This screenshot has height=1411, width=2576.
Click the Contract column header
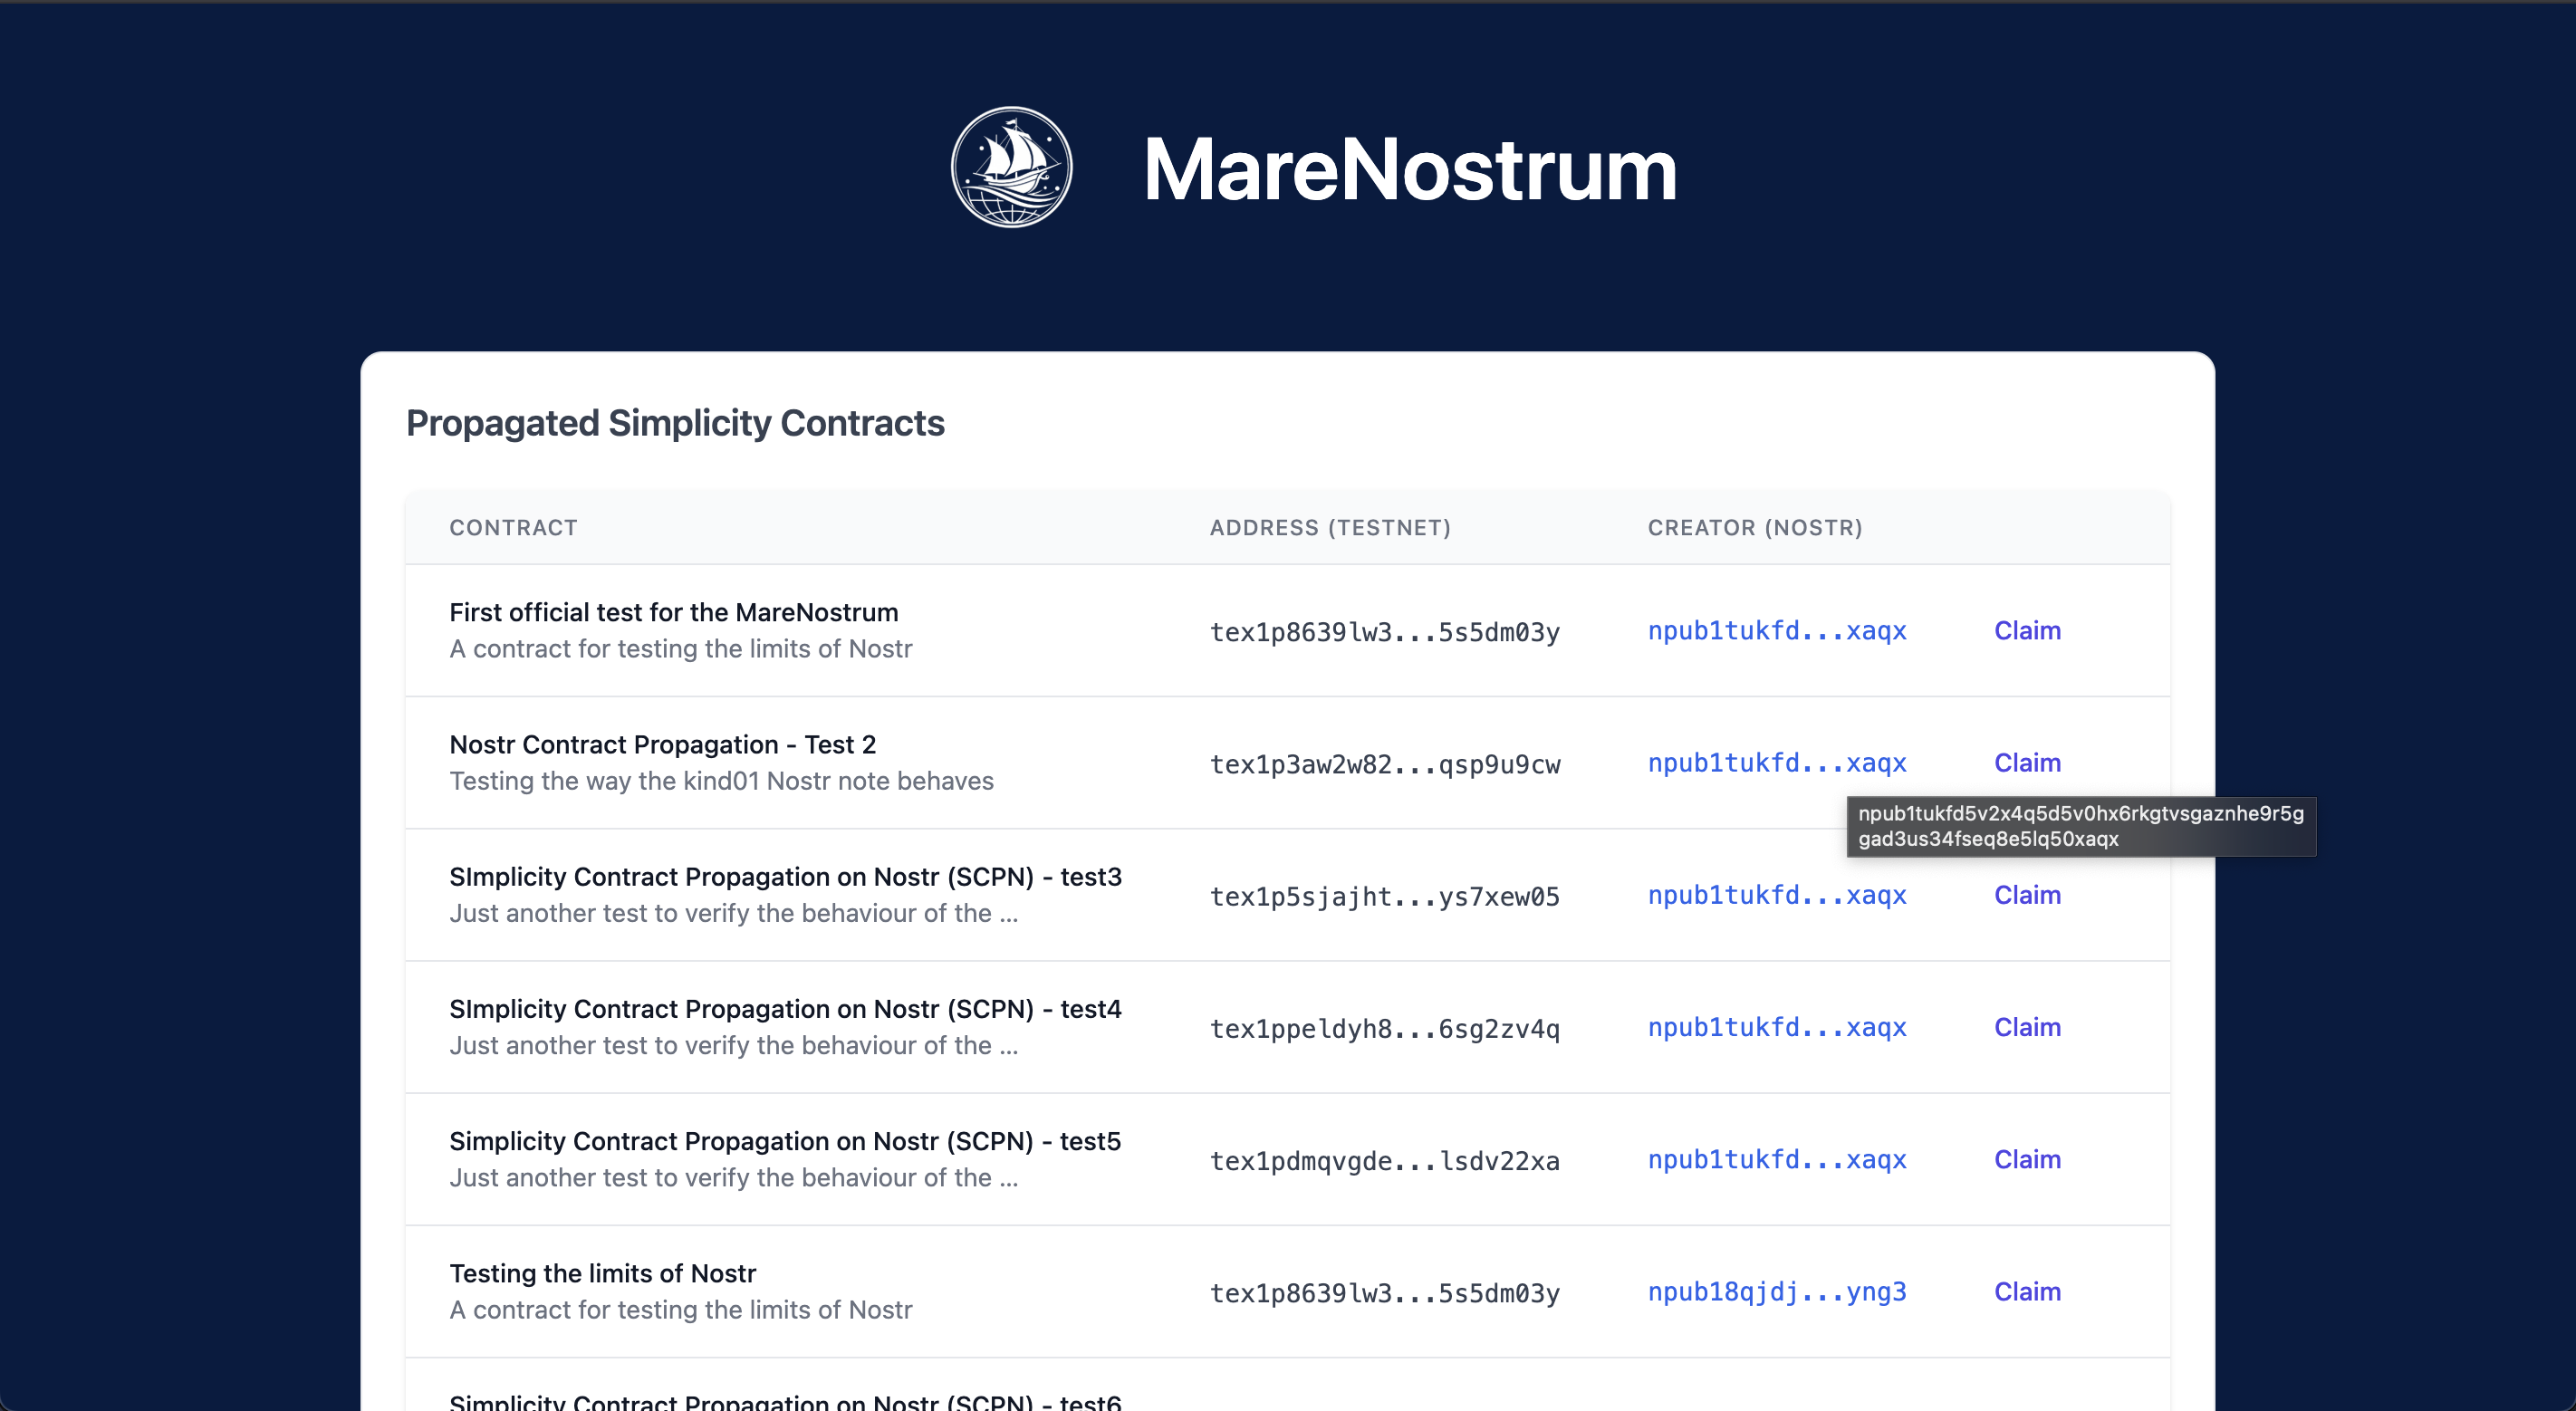point(513,528)
